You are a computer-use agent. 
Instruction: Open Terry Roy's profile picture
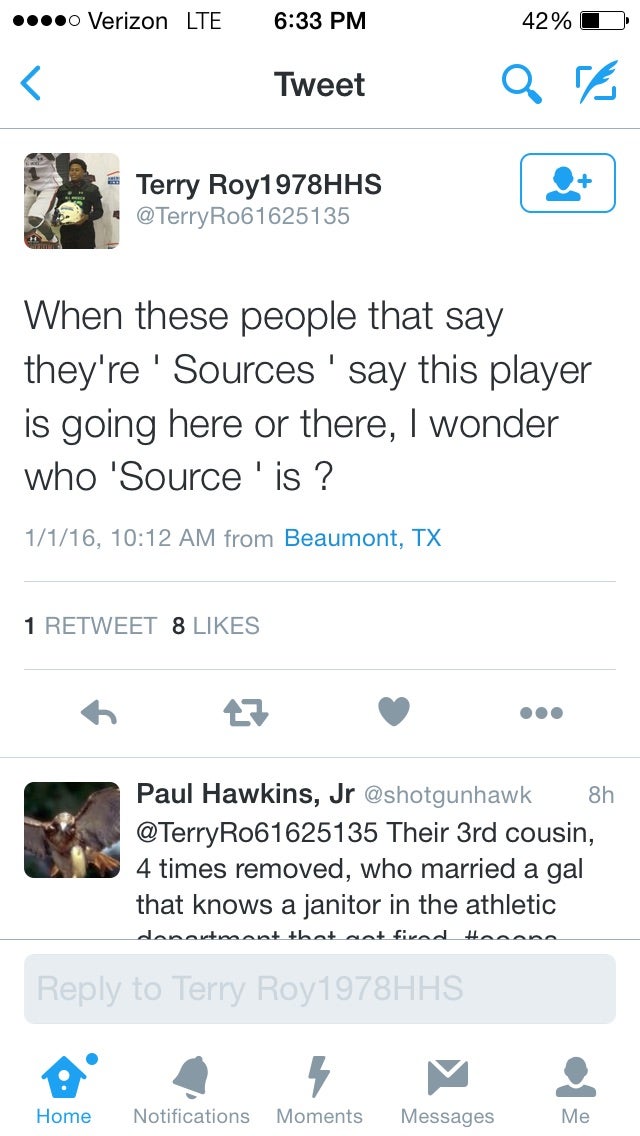[71, 201]
